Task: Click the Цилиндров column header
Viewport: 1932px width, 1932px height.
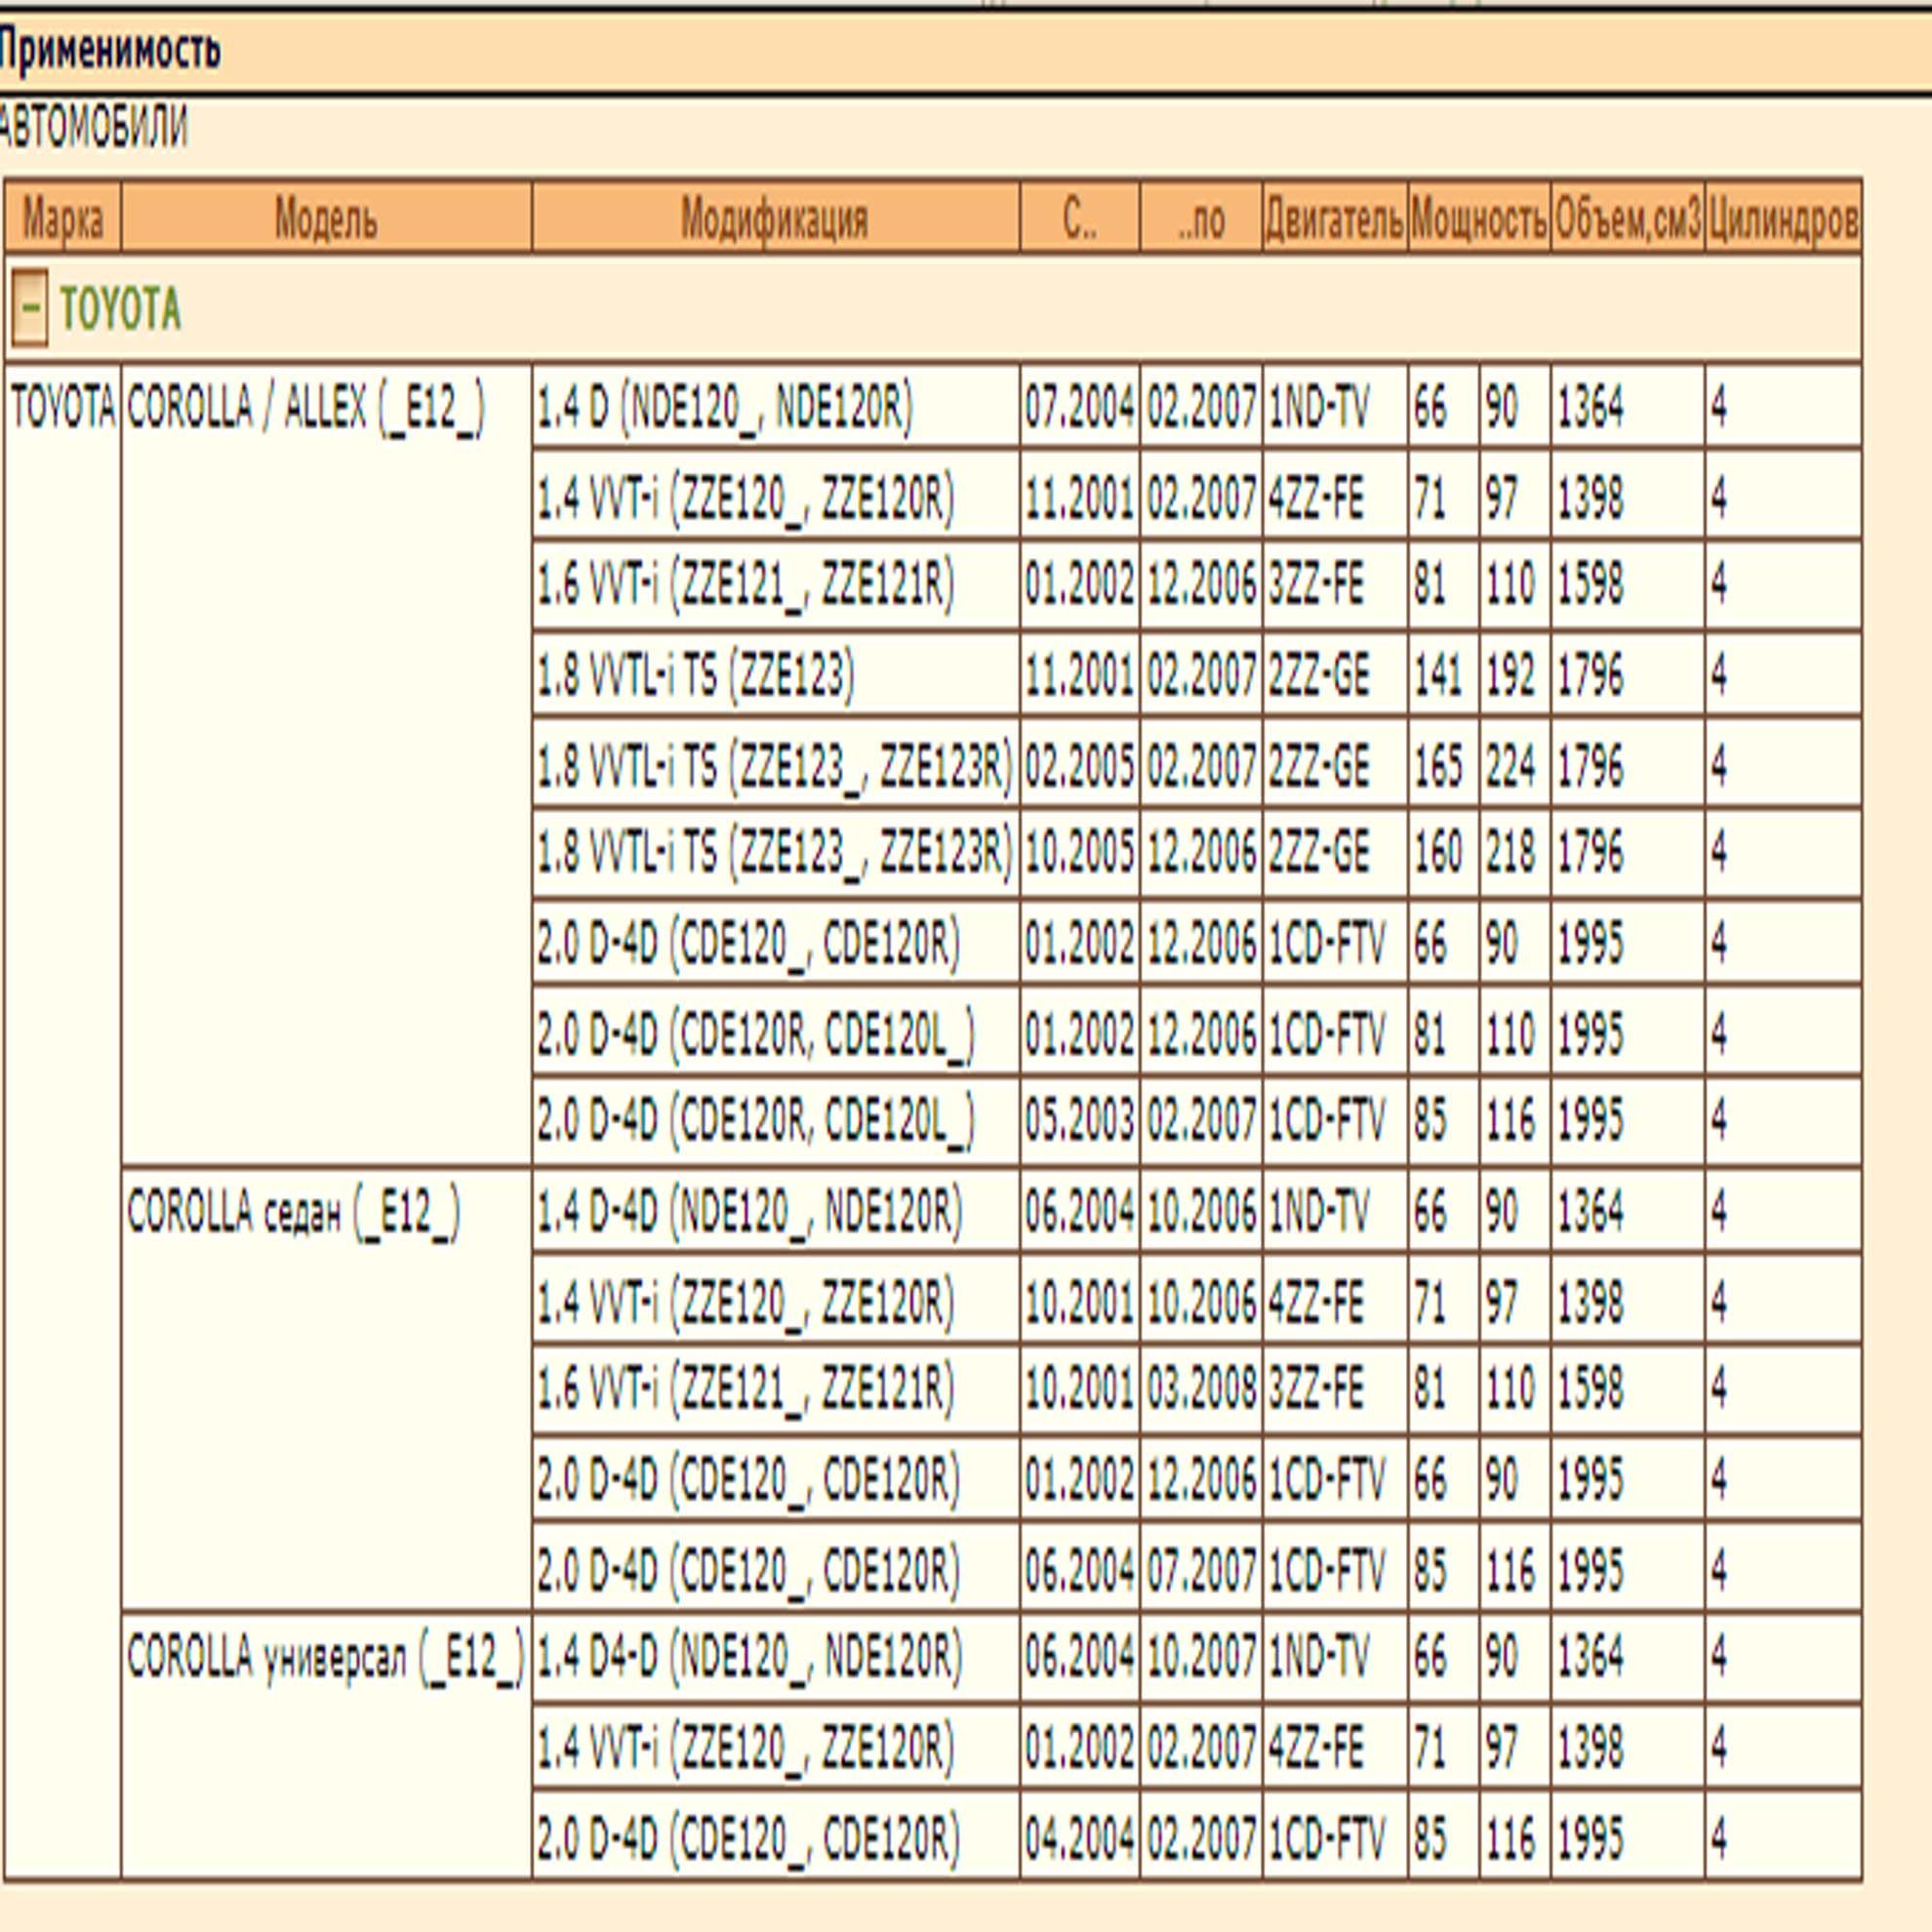Action: click(1783, 218)
